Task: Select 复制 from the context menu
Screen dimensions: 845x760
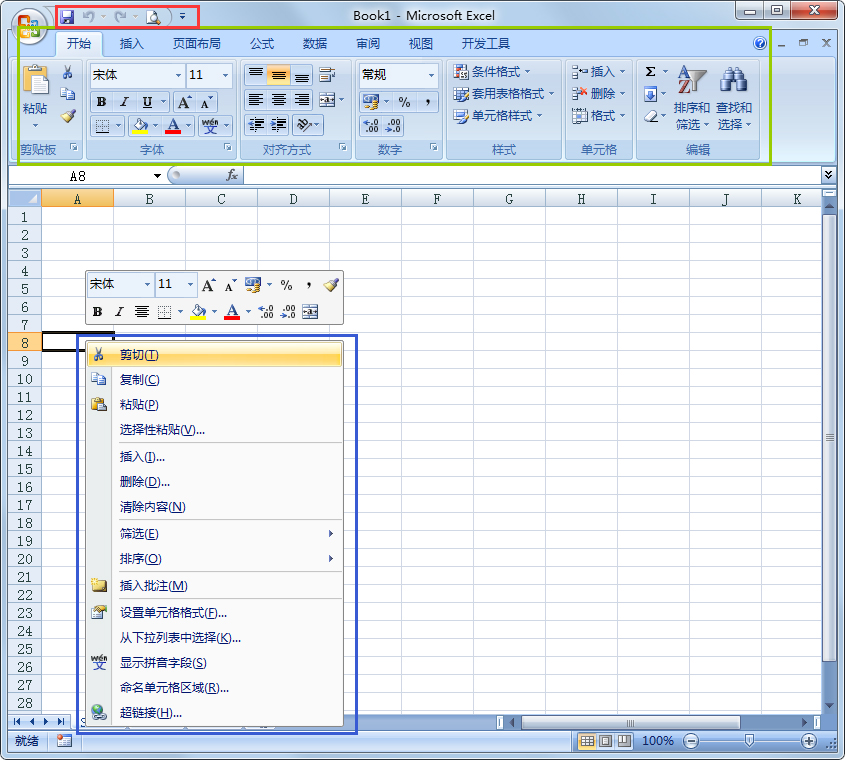Action: coord(140,380)
